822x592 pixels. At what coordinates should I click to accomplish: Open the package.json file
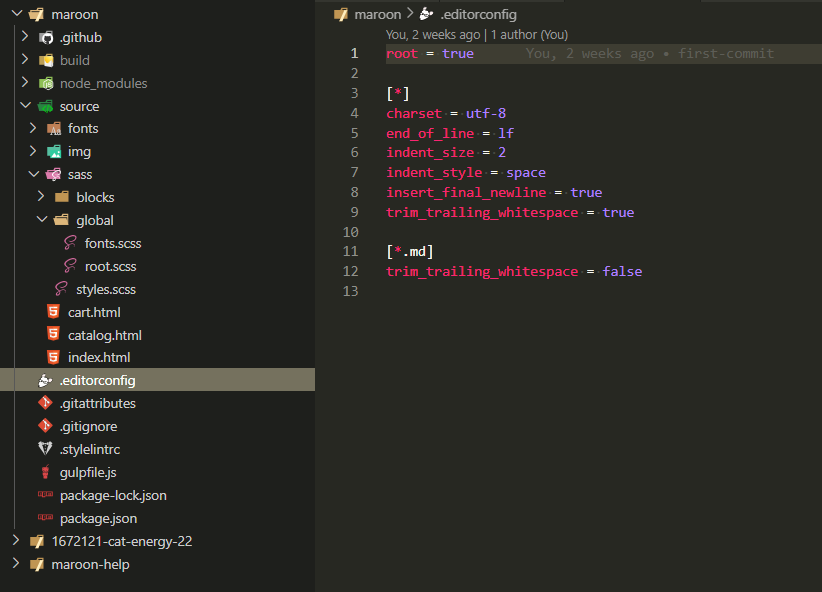click(x=98, y=519)
